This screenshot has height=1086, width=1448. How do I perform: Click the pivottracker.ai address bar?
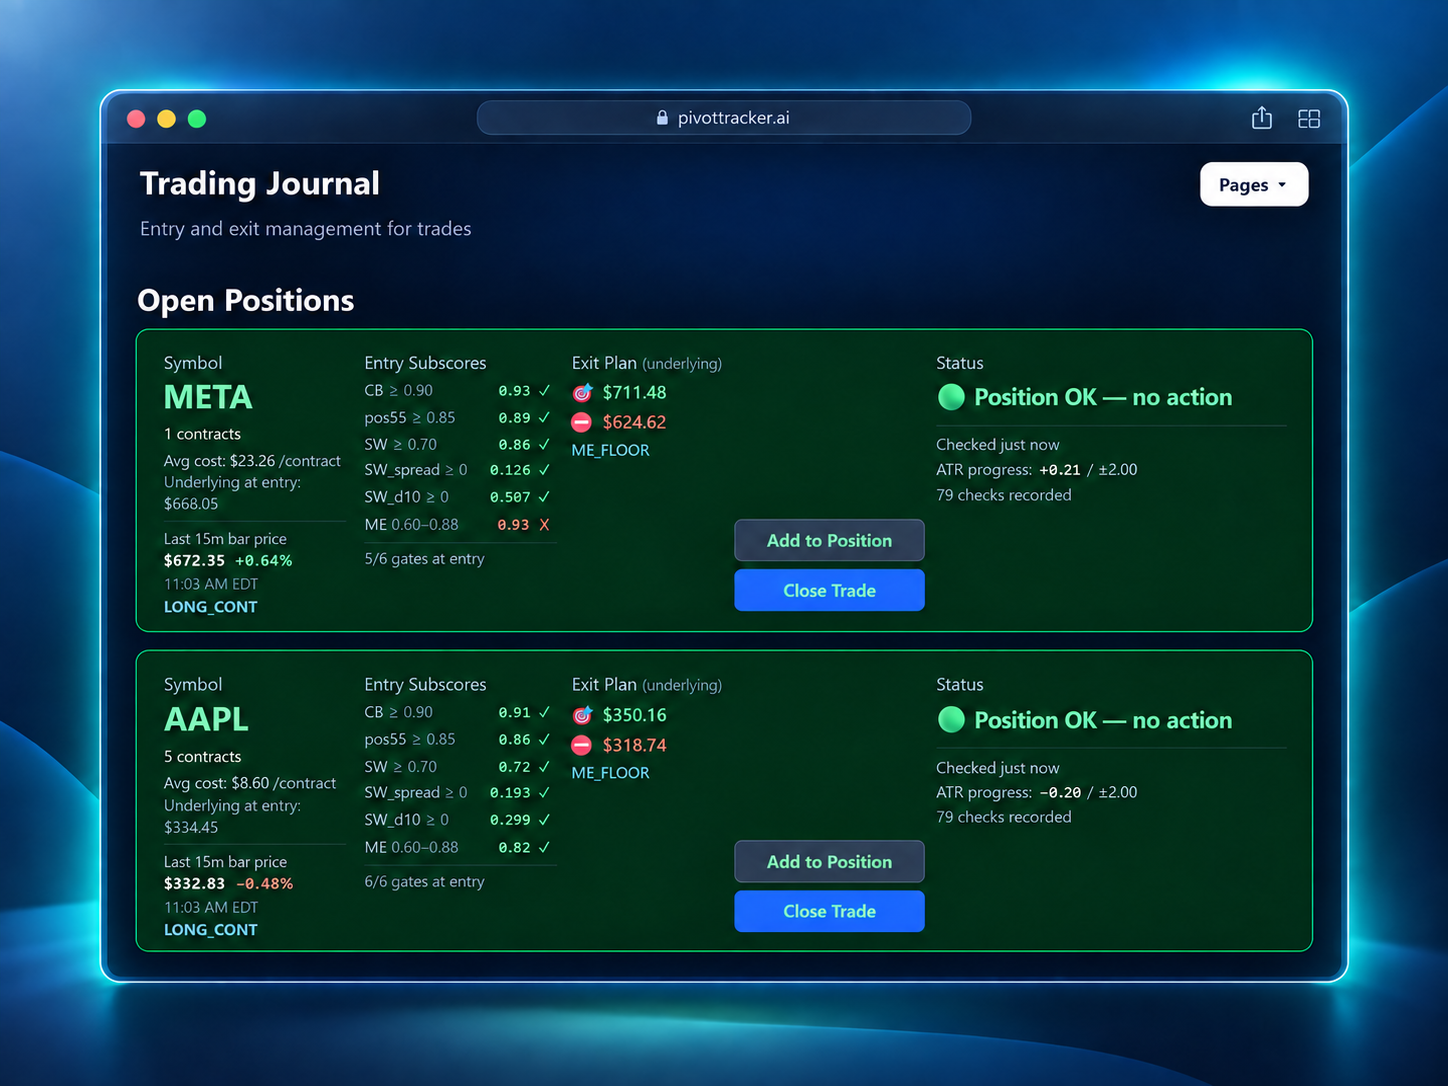[x=724, y=117]
